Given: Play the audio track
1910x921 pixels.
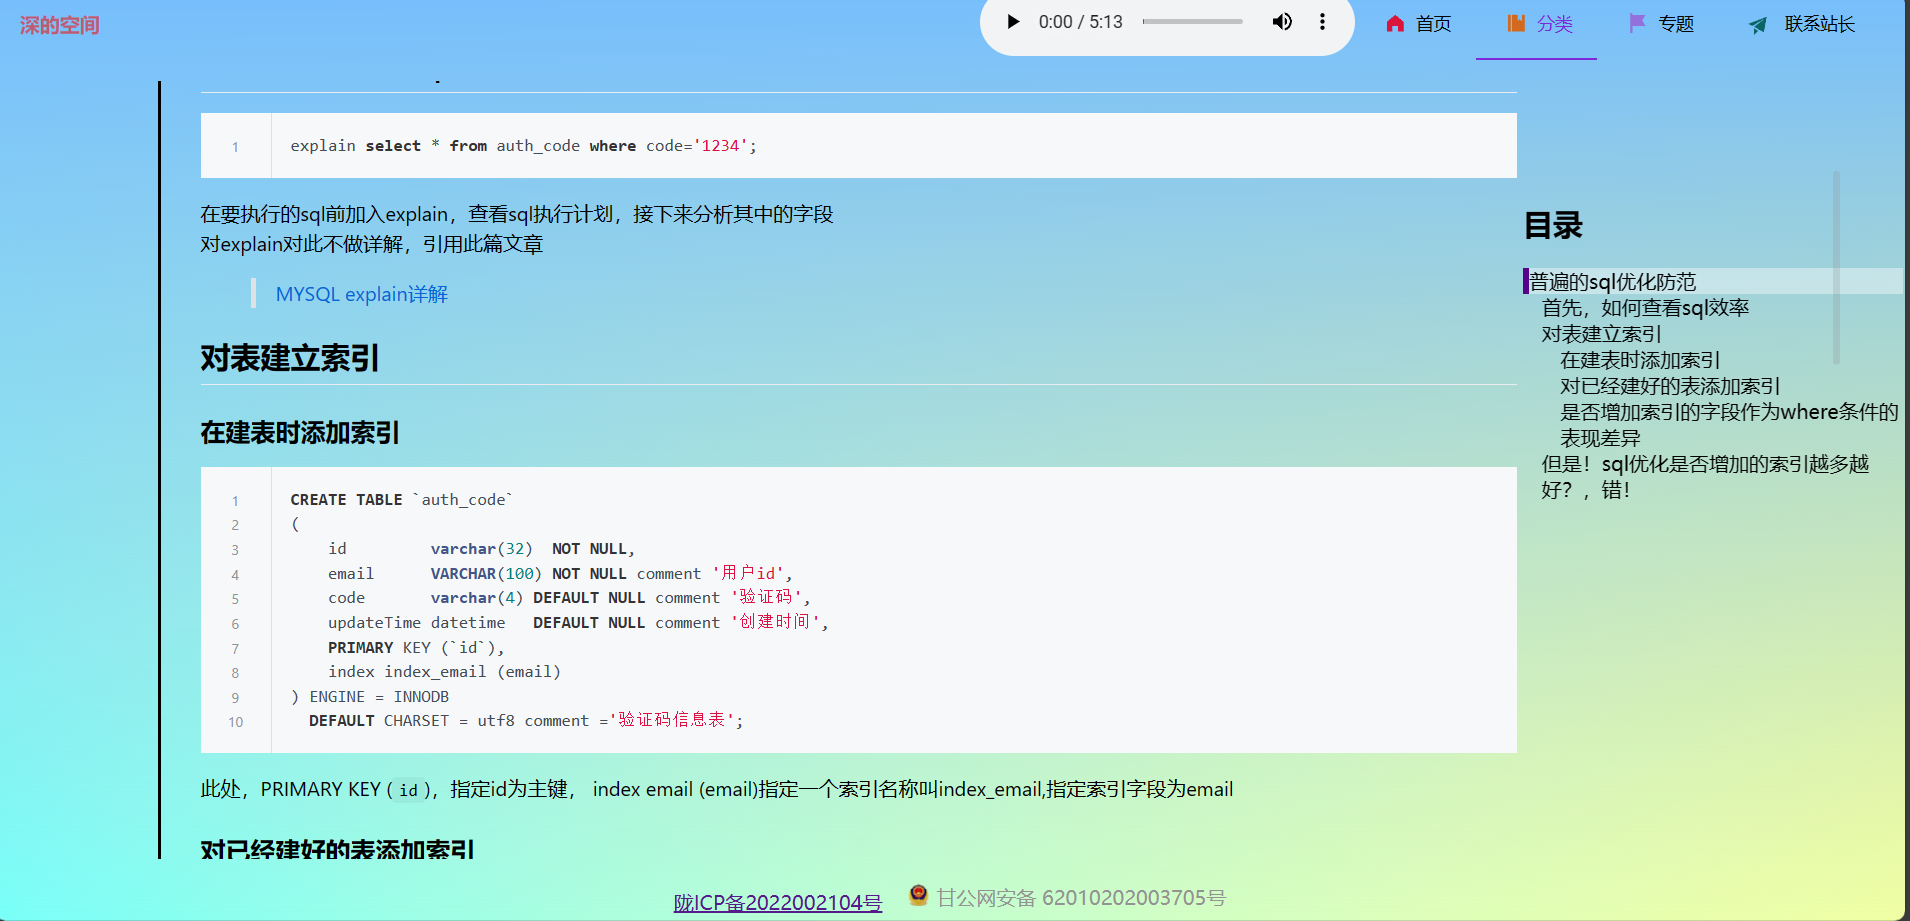Looking at the screenshot, I should [x=1013, y=22].
